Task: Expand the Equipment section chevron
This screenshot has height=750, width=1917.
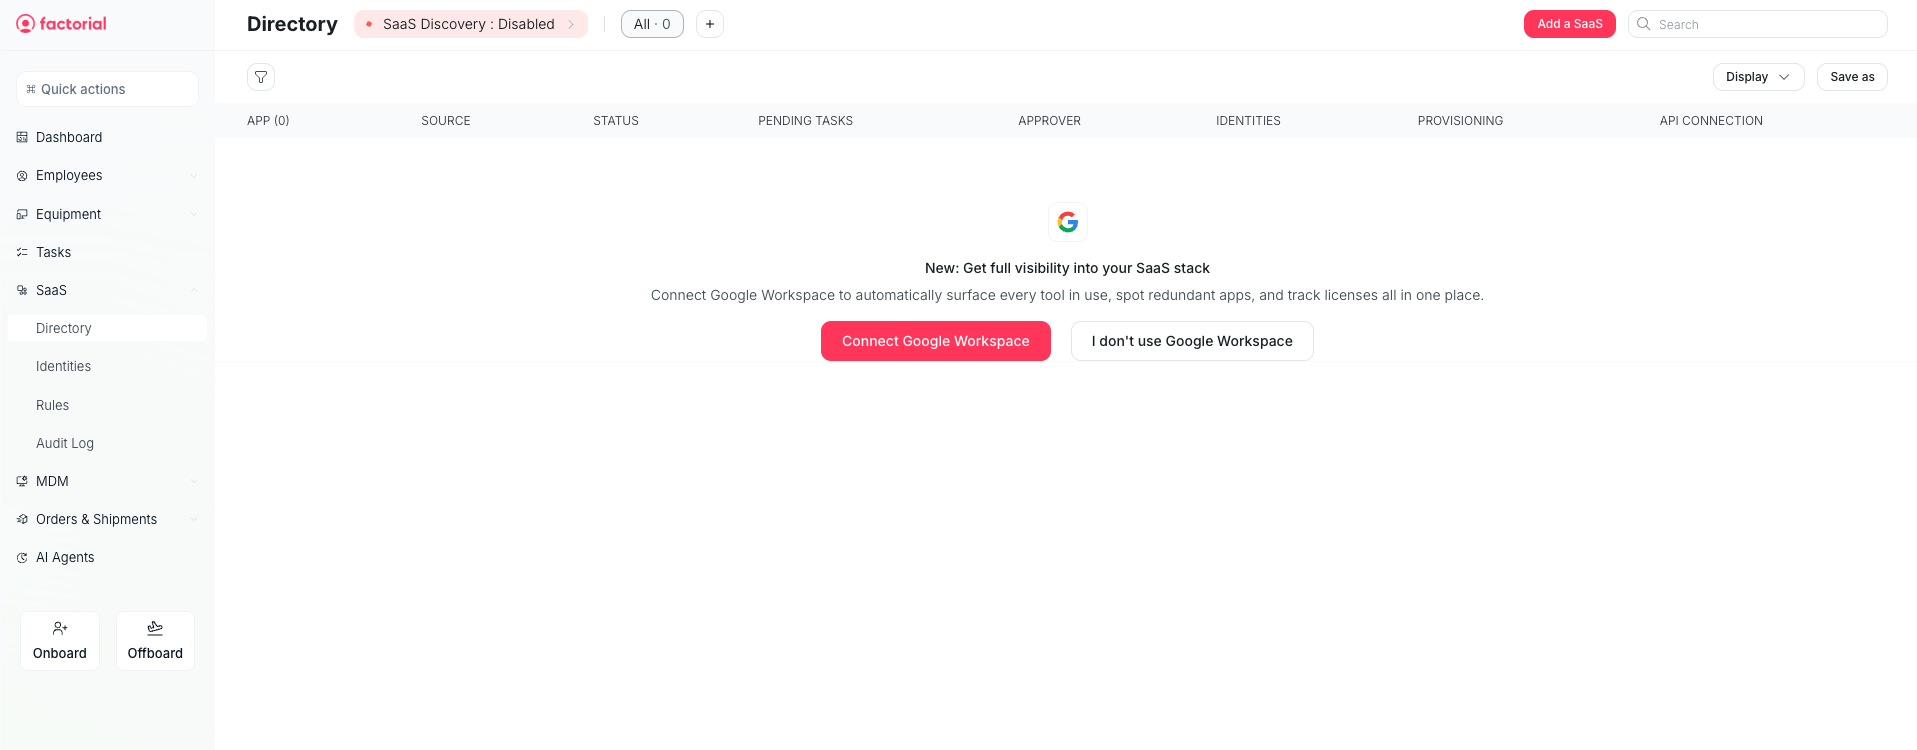Action: coord(194,214)
